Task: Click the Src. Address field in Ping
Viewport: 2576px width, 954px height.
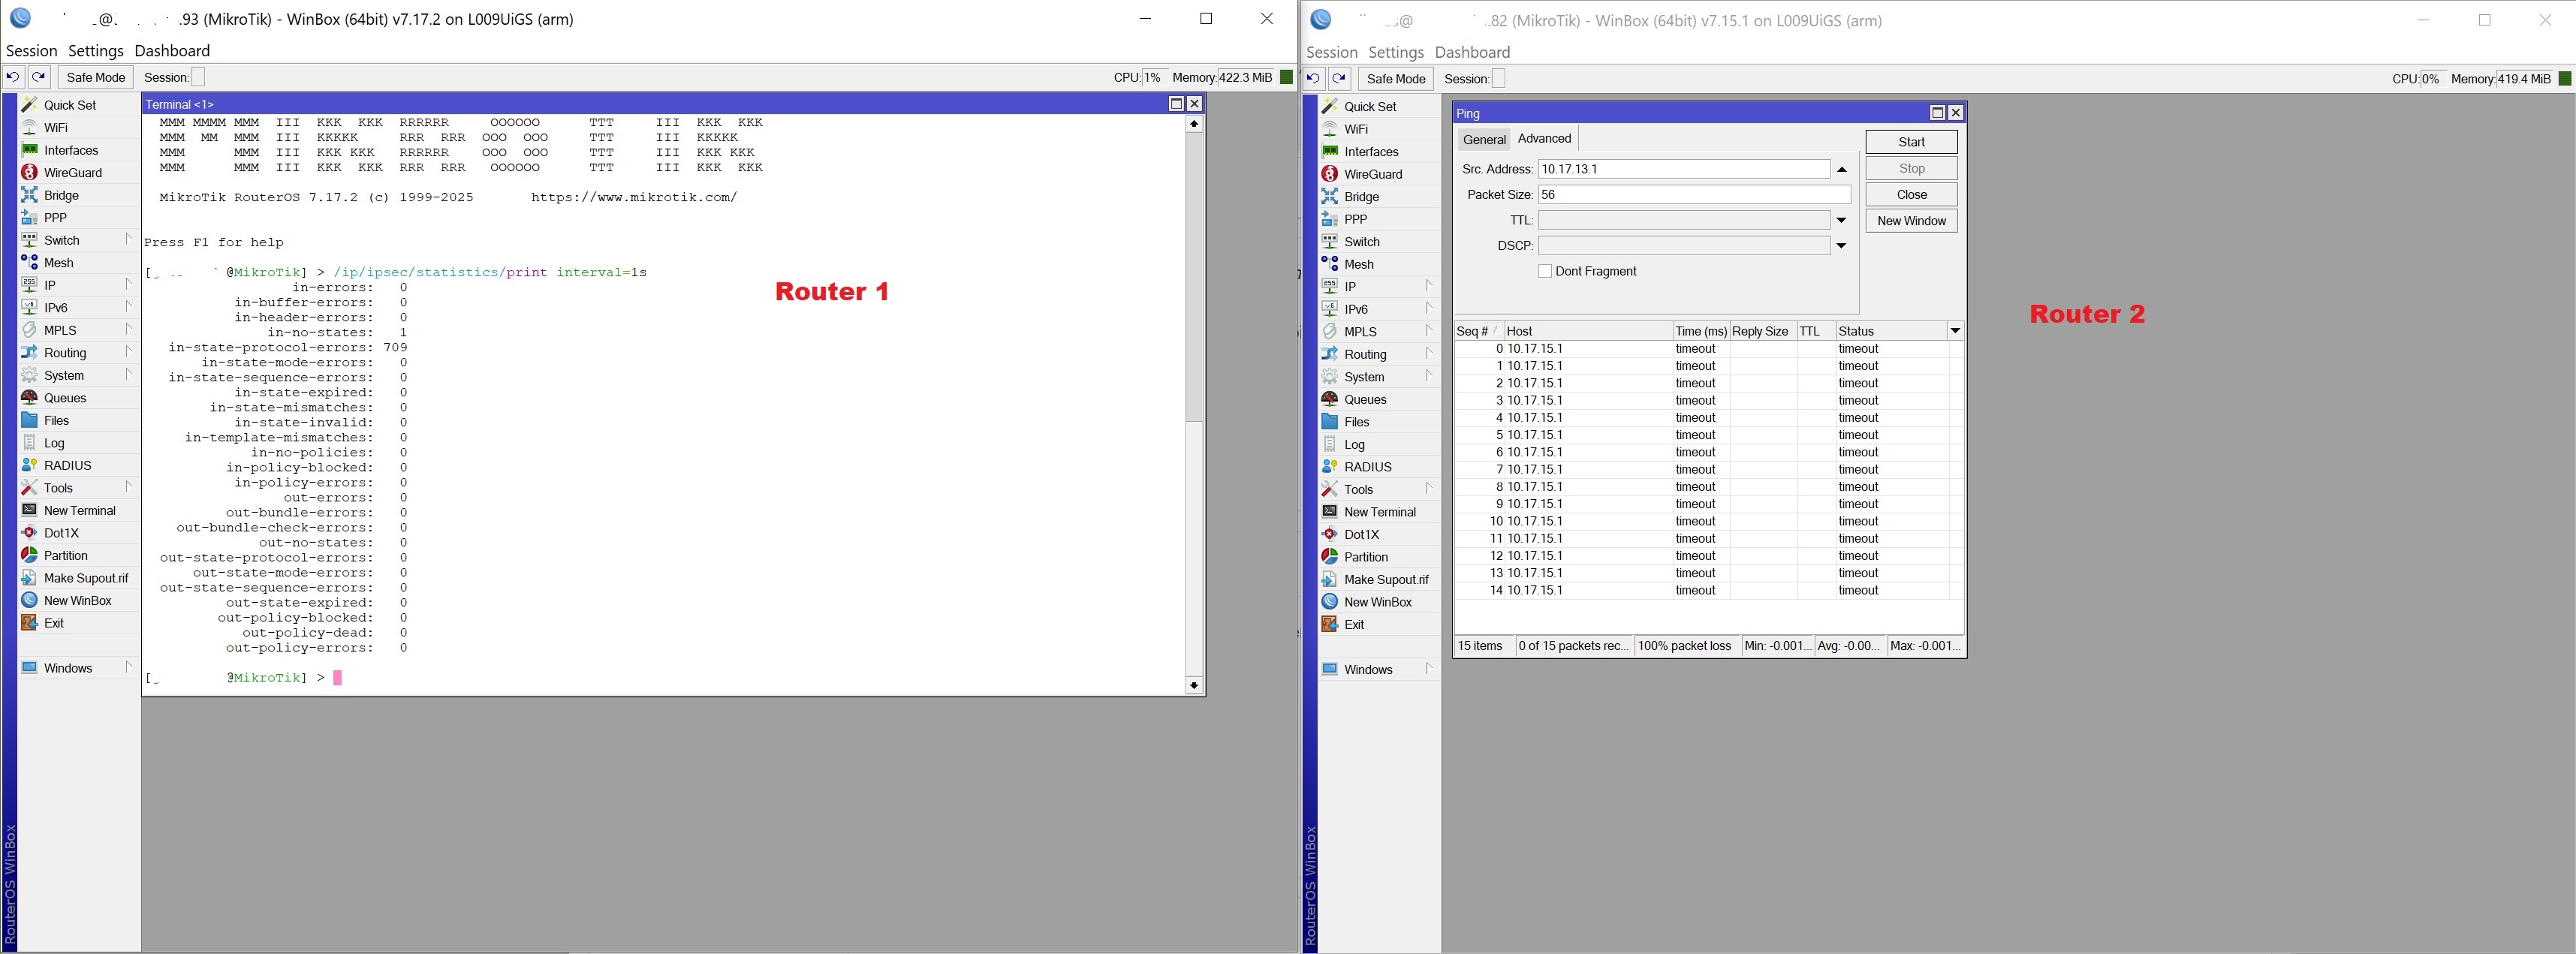Action: click(x=1685, y=169)
